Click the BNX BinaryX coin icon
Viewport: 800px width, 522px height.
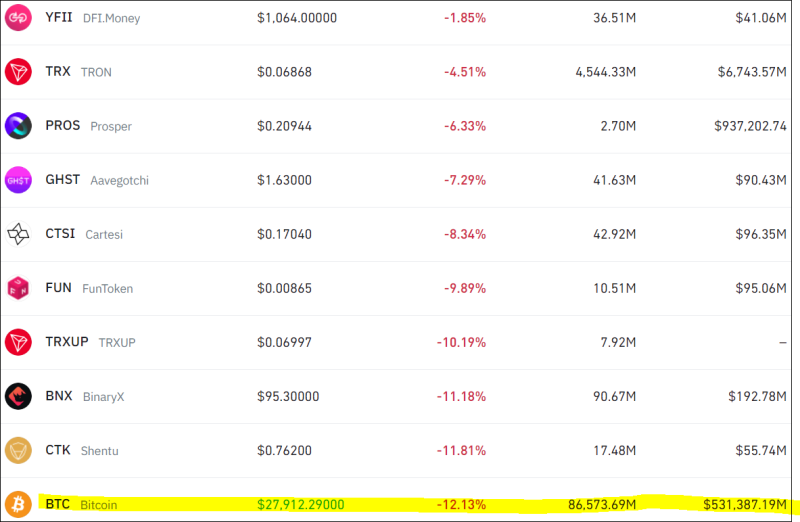(x=18, y=396)
